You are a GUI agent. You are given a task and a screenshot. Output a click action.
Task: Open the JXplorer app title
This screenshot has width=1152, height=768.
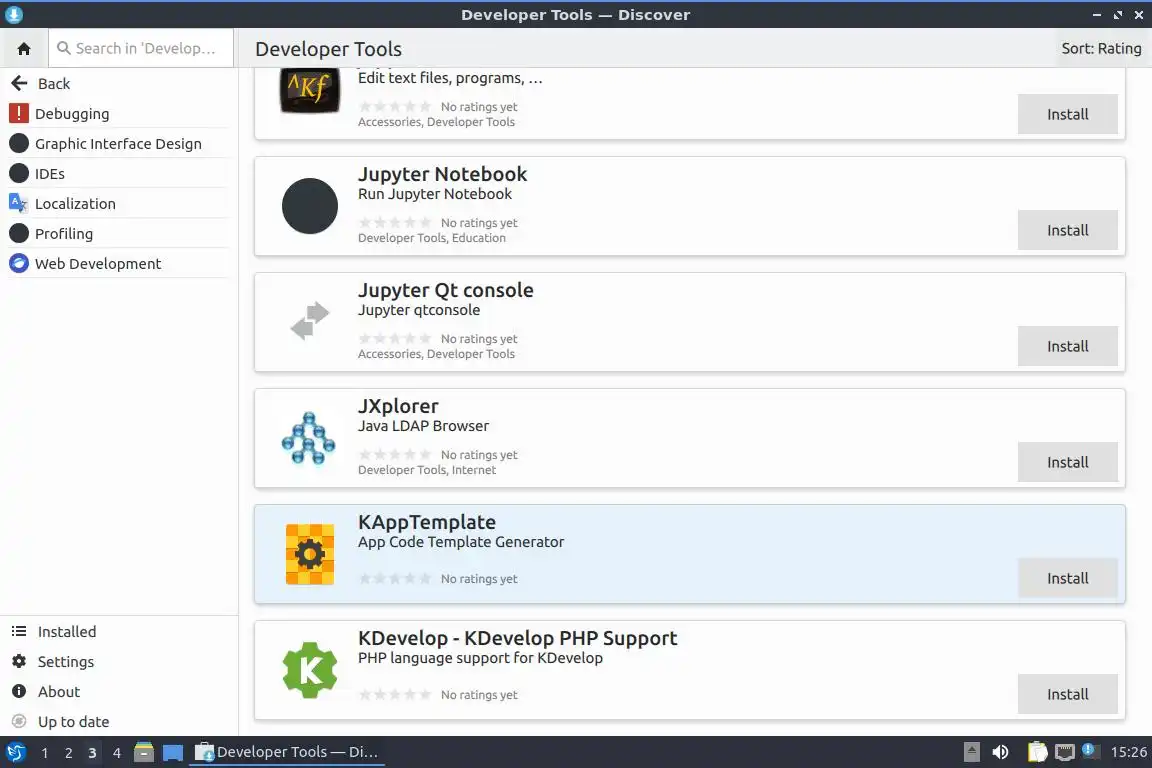click(398, 406)
